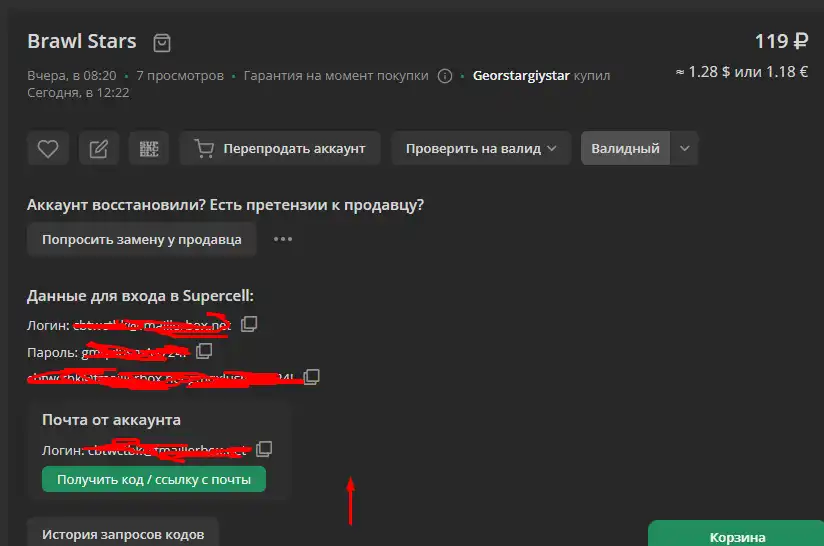Click the Вчера, в 08:20 timestamp
This screenshot has width=824, height=546.
[x=72, y=76]
